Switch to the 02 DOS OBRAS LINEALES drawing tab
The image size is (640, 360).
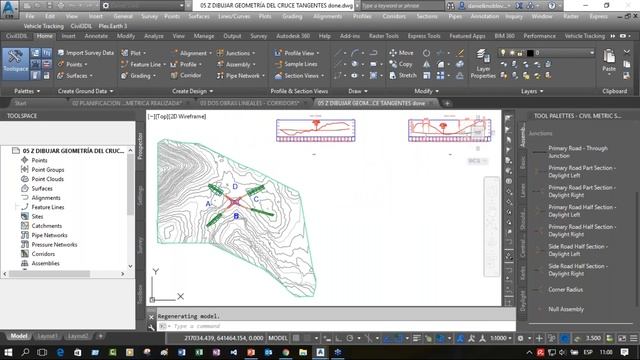click(x=249, y=103)
